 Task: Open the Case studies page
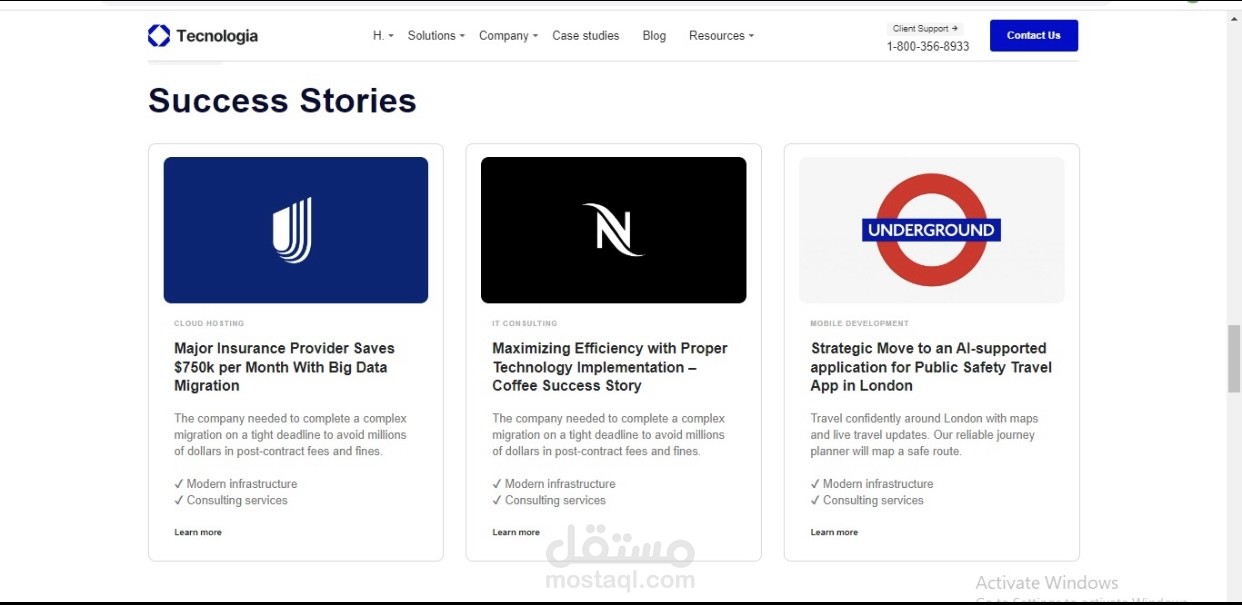pyautogui.click(x=586, y=36)
